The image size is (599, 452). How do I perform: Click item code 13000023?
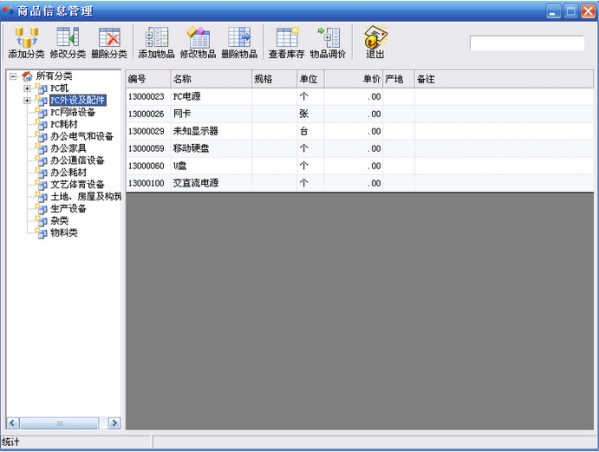[146, 97]
